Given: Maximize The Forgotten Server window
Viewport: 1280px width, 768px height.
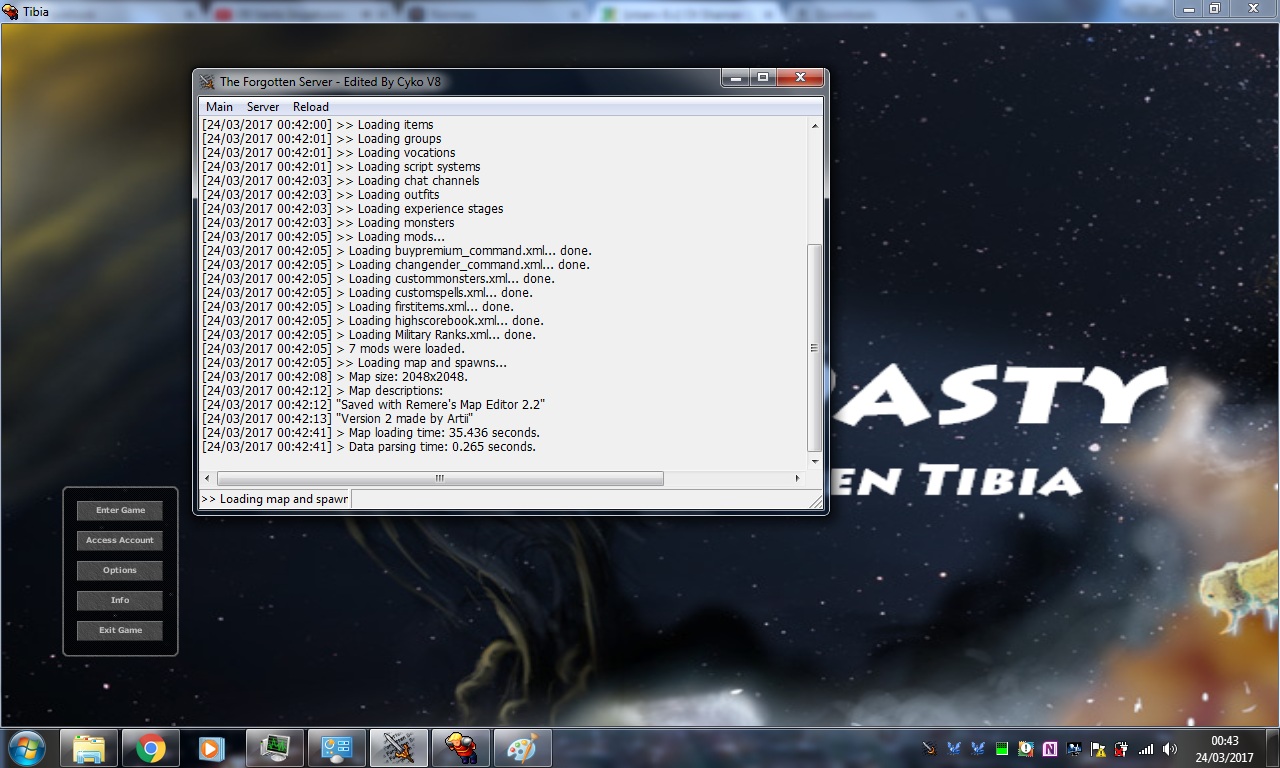Looking at the screenshot, I should point(762,78).
